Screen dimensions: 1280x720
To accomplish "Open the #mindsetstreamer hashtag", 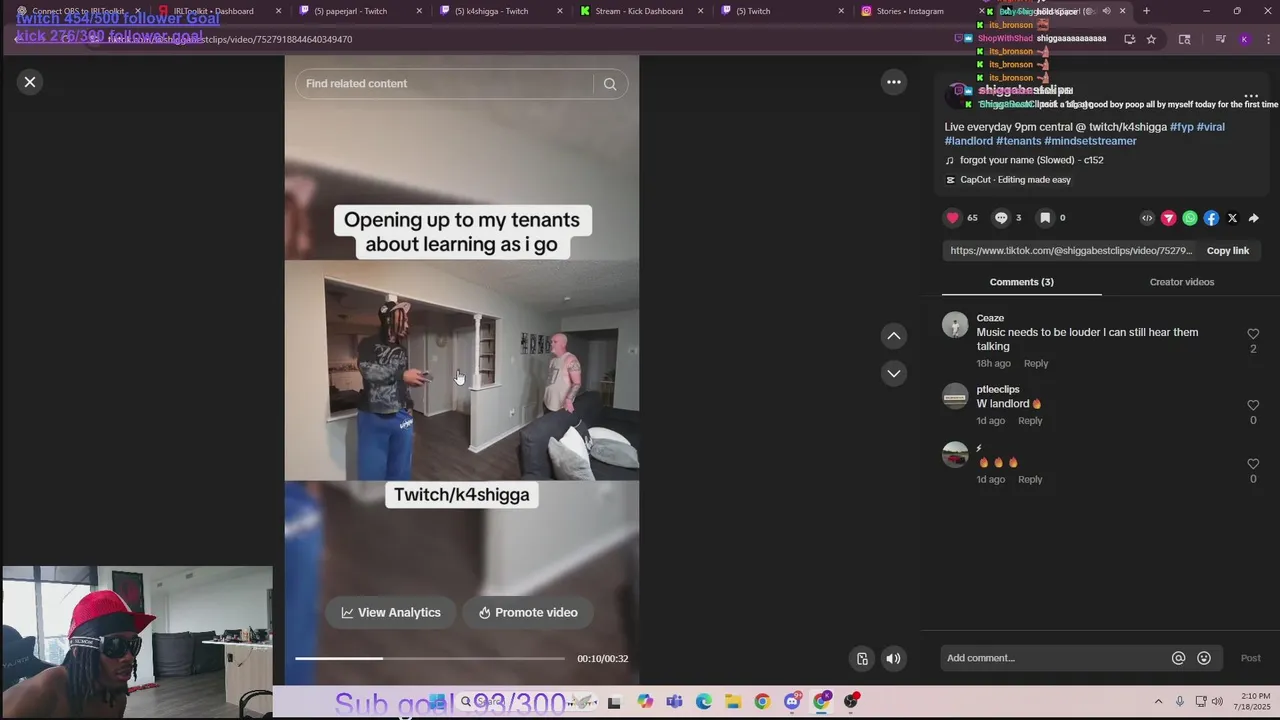I will (1090, 141).
